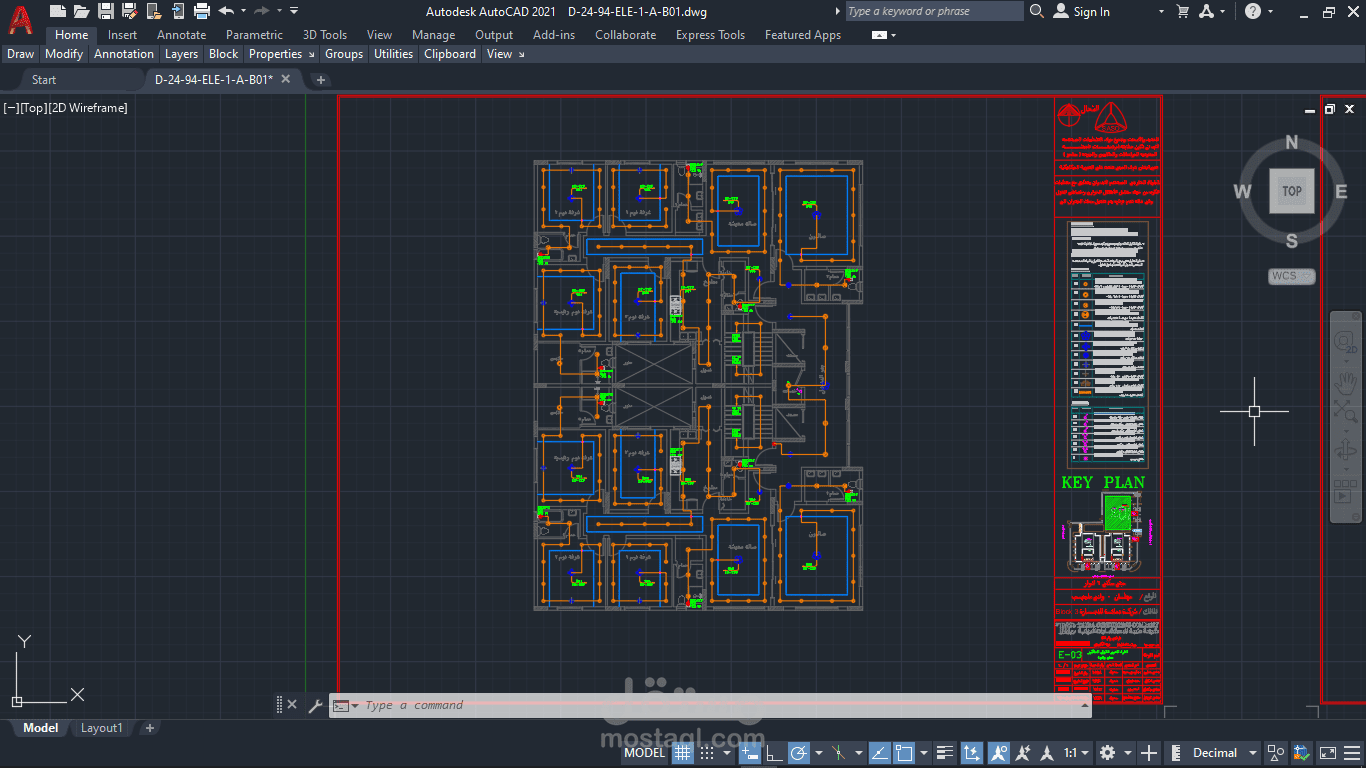Open the Insert ribbon tab
Image resolution: width=1366 pixels, height=768 pixels.
coord(123,35)
